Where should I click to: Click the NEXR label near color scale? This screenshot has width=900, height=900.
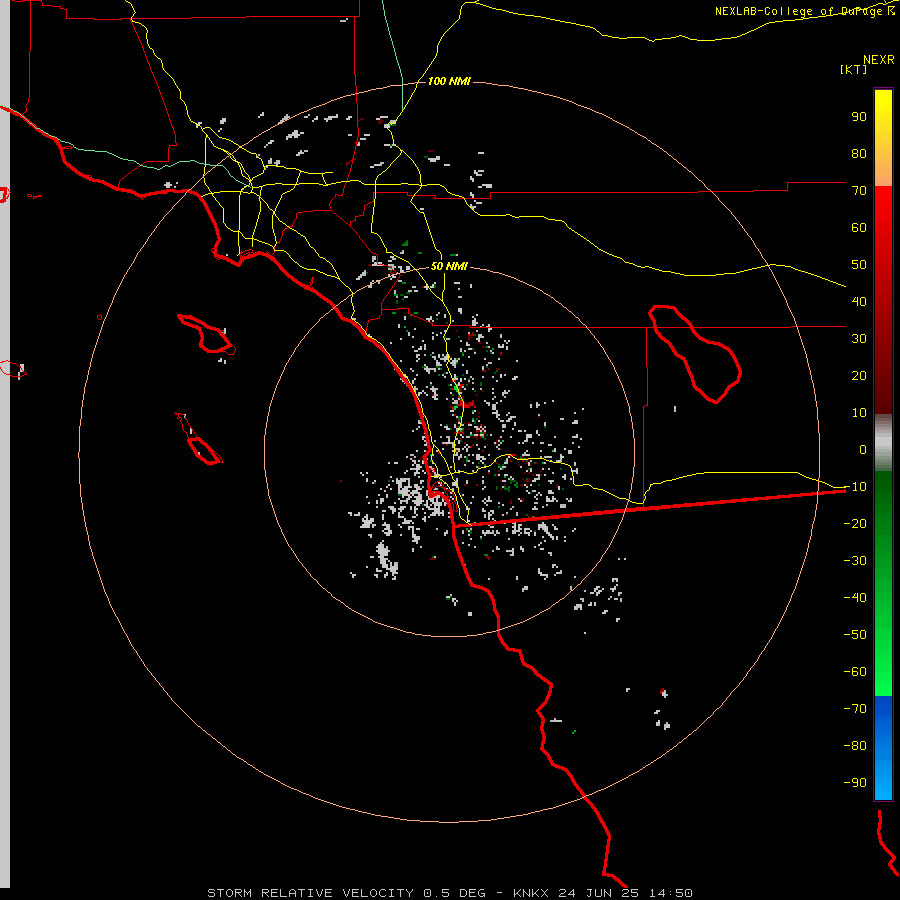[879, 59]
